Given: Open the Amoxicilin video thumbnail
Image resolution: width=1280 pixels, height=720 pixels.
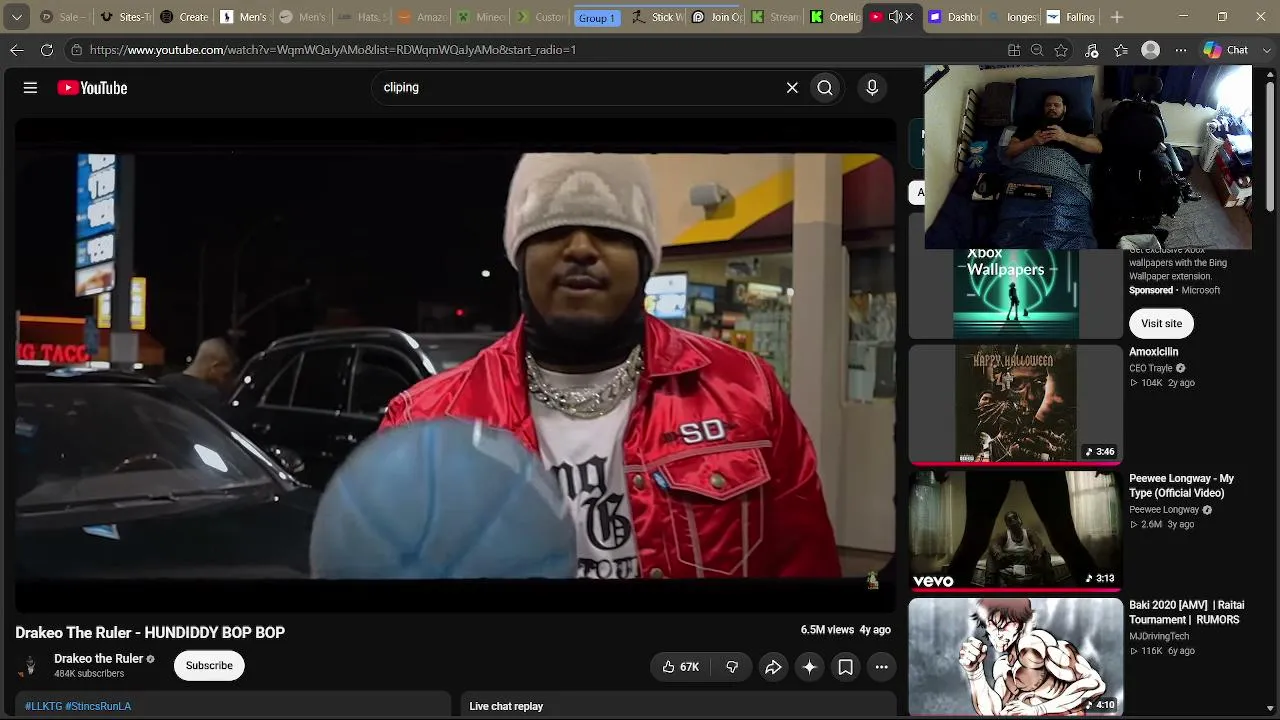Looking at the screenshot, I should point(1016,404).
